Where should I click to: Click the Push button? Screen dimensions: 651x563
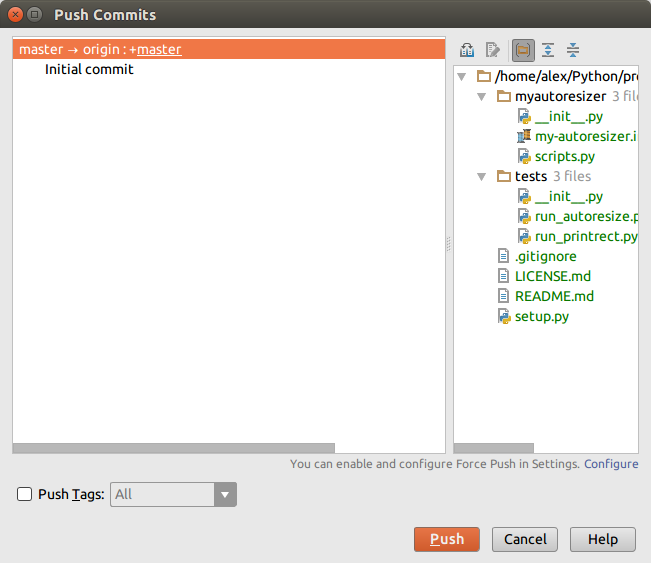pos(447,539)
